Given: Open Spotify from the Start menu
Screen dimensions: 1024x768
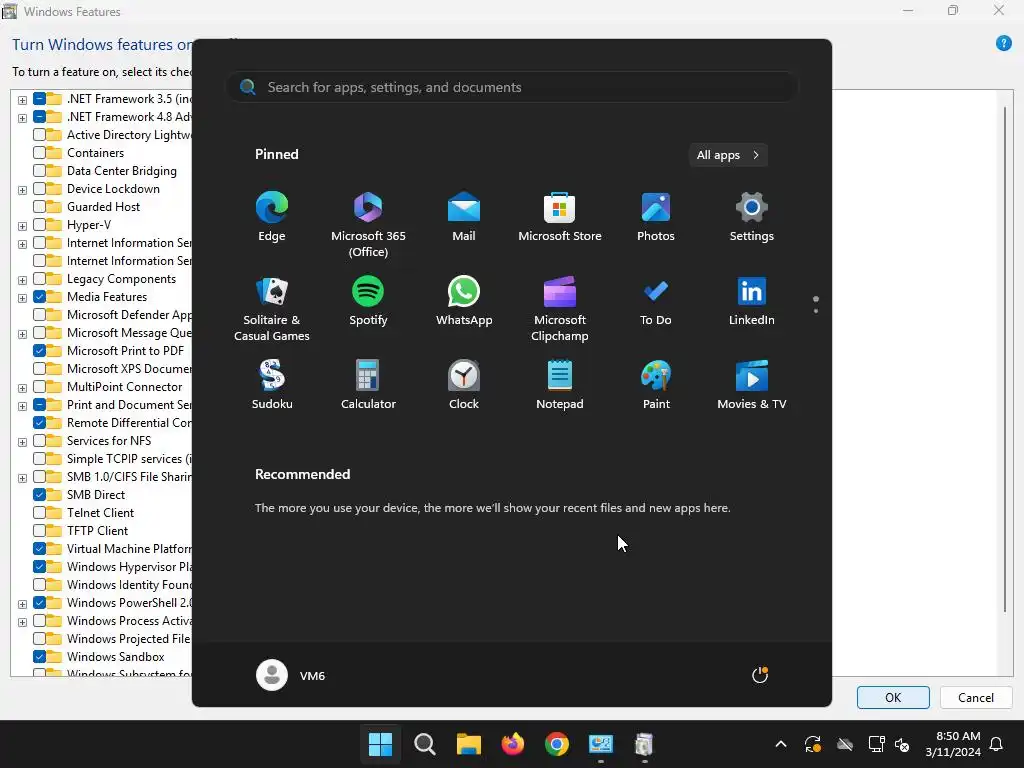Looking at the screenshot, I should (x=368, y=301).
